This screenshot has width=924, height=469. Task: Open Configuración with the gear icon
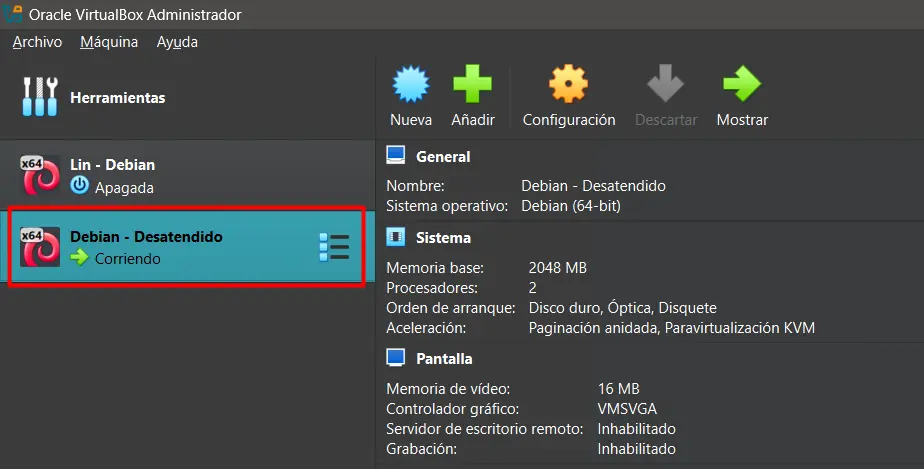pos(568,86)
